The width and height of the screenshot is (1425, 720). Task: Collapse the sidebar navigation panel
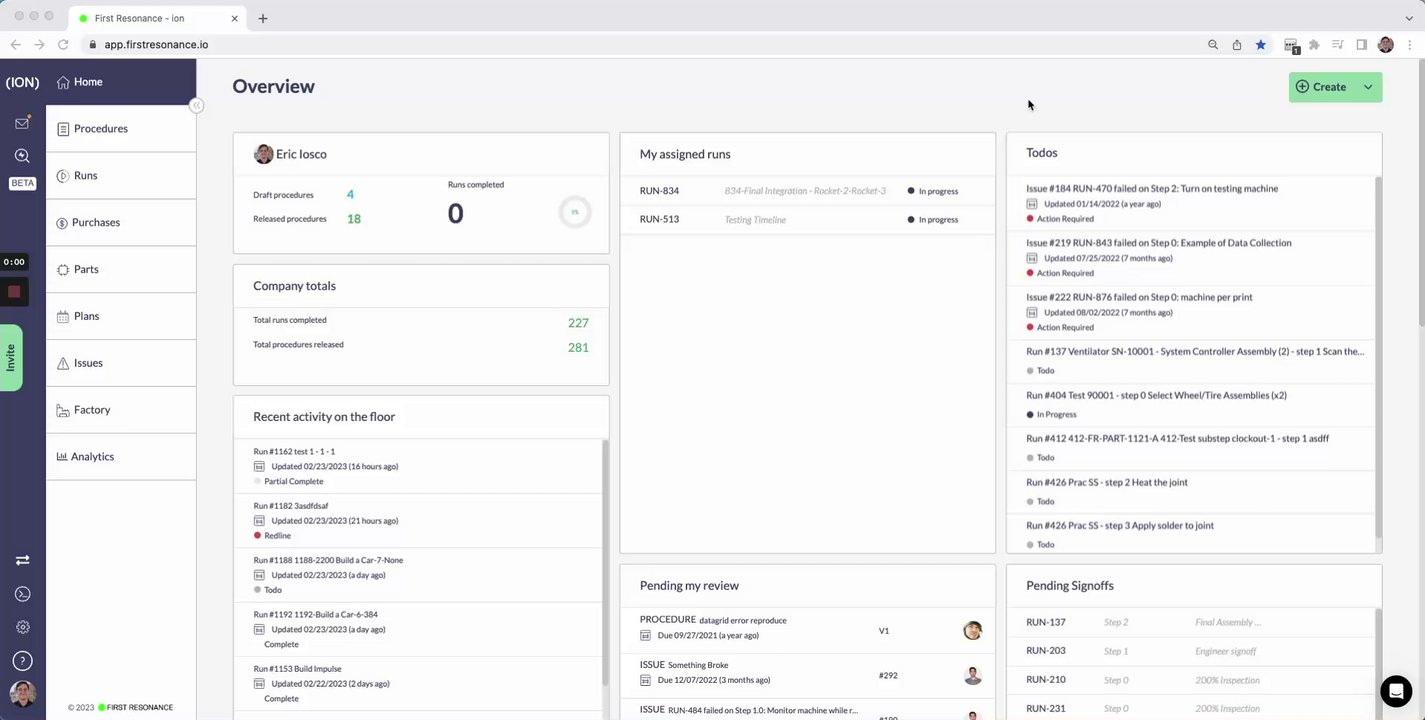pyautogui.click(x=197, y=105)
